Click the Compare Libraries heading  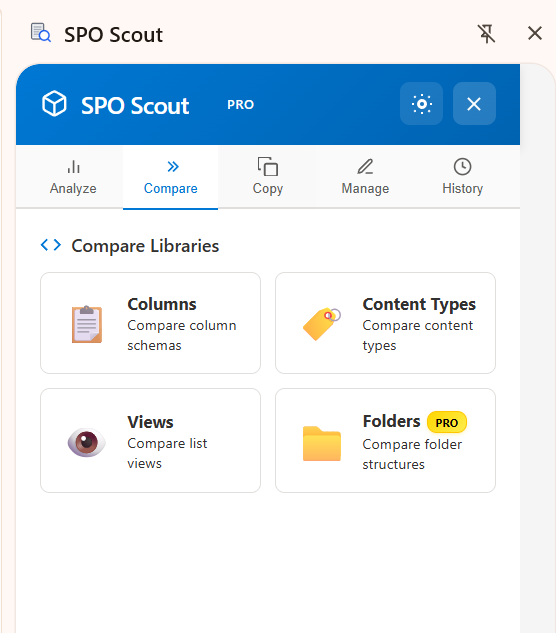145,246
